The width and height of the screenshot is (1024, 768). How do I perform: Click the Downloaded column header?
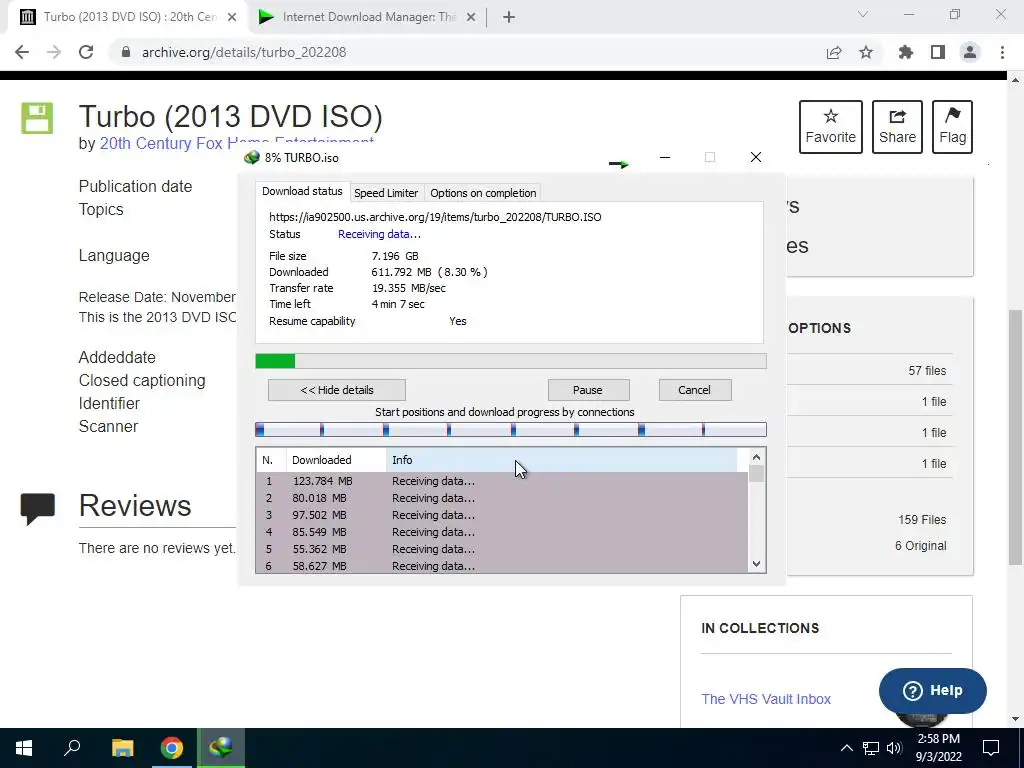336,460
